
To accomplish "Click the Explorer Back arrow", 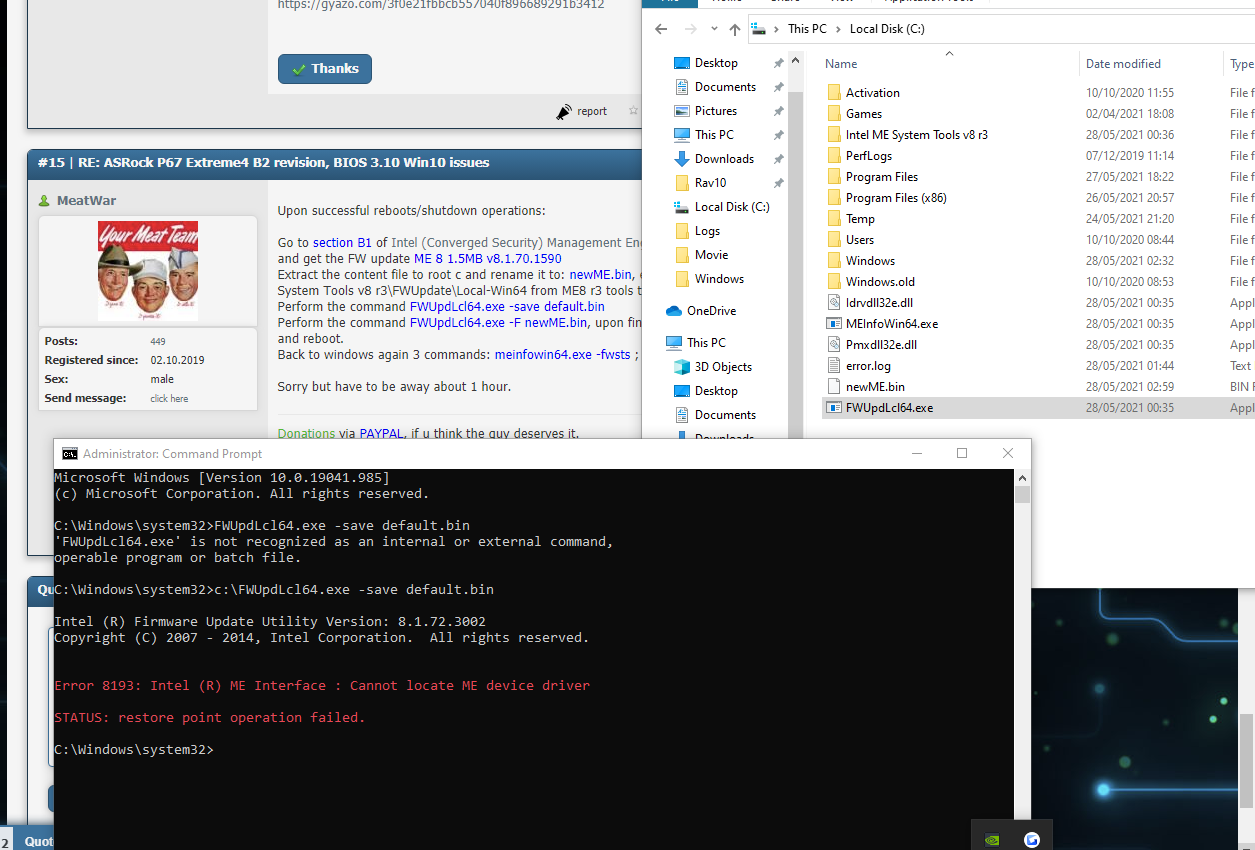I will (x=661, y=29).
